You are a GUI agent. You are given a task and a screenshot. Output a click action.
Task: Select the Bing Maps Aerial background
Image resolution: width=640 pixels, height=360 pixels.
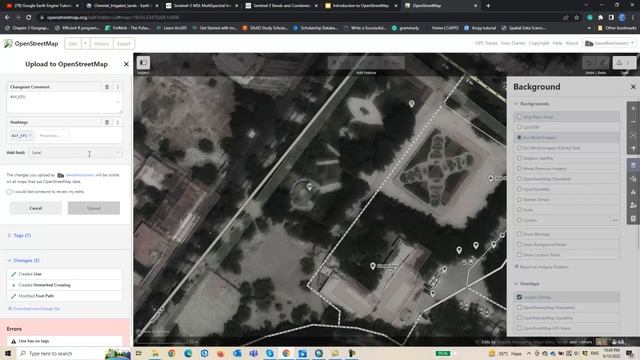pos(566,117)
